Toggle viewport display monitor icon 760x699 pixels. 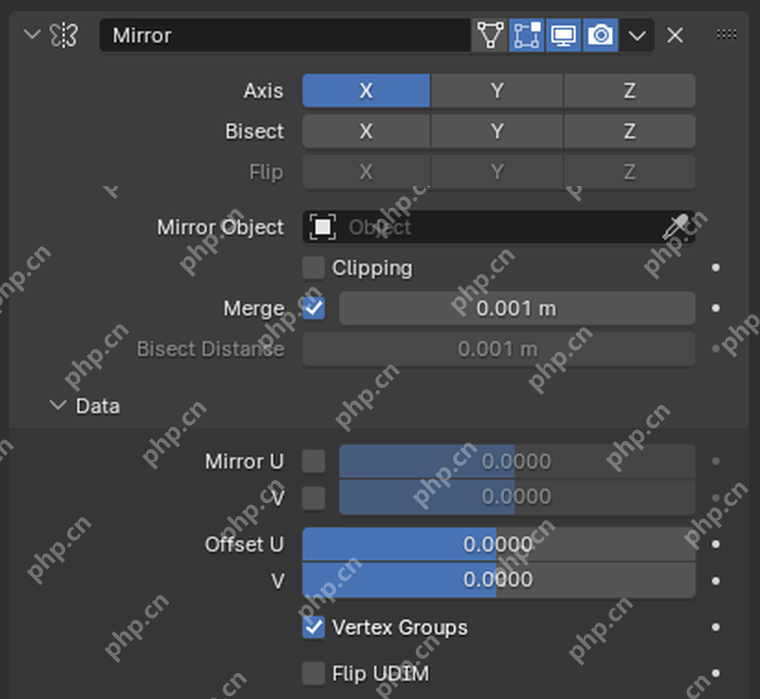click(x=564, y=35)
